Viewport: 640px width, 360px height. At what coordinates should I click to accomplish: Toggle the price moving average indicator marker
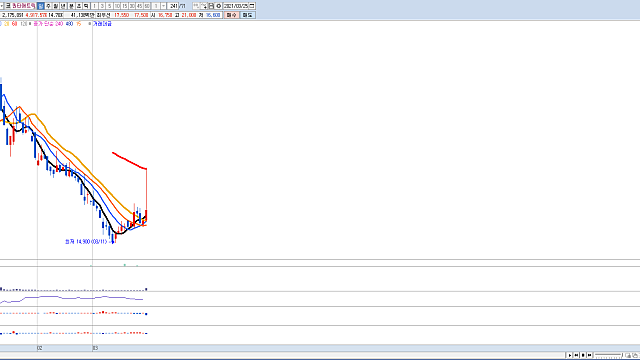click(x=30, y=24)
